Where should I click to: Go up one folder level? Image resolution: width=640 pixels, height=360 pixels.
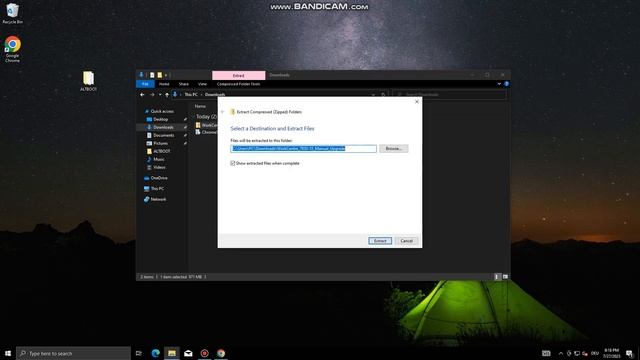167,95
